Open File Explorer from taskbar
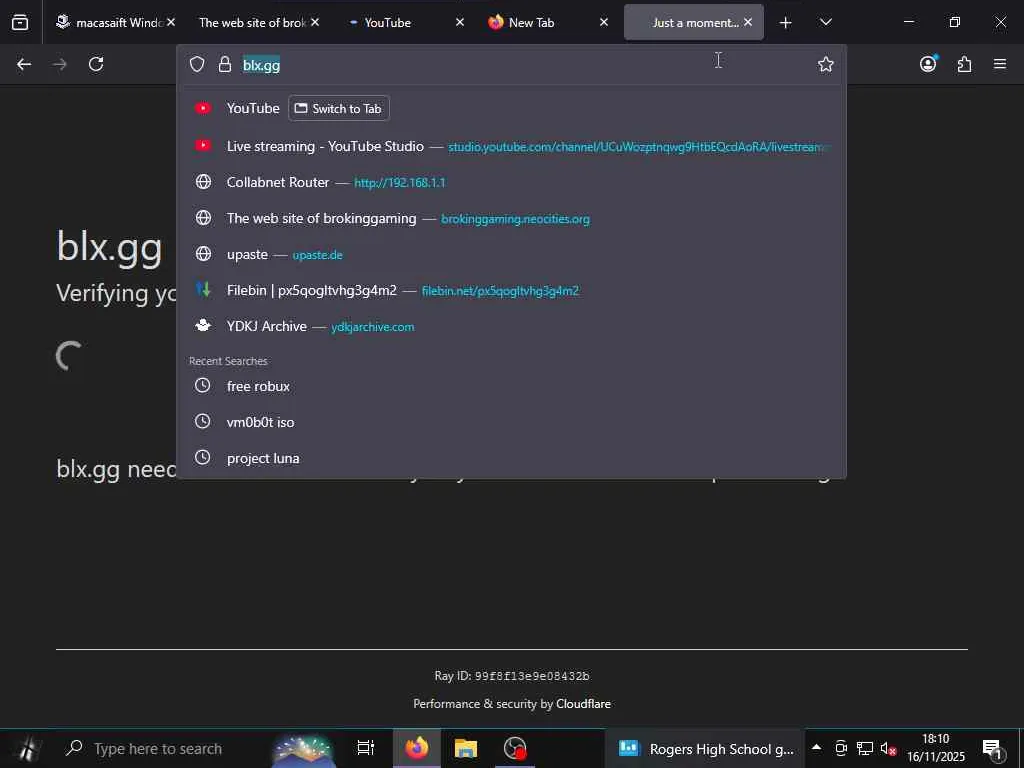1024x768 pixels. click(x=466, y=748)
